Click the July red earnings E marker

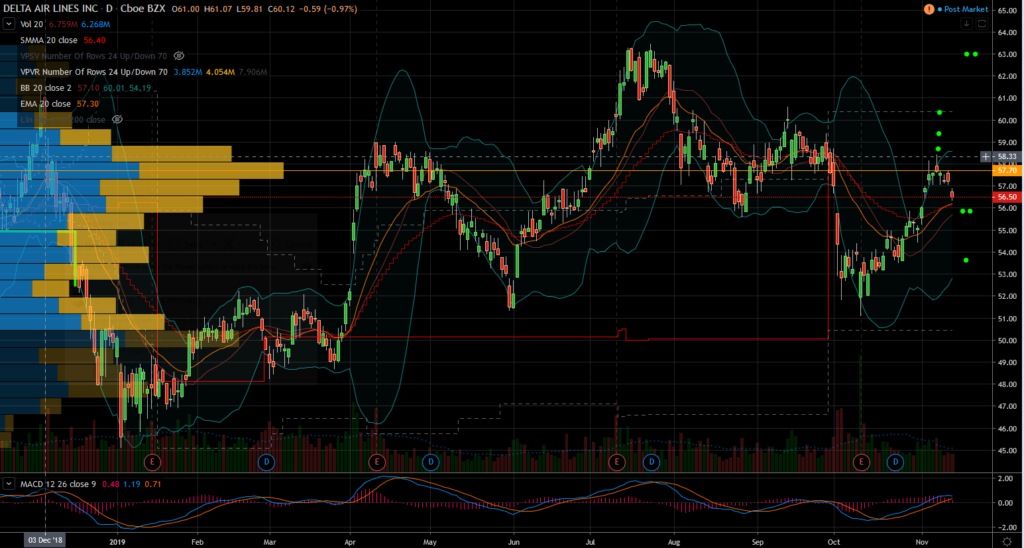coord(617,461)
